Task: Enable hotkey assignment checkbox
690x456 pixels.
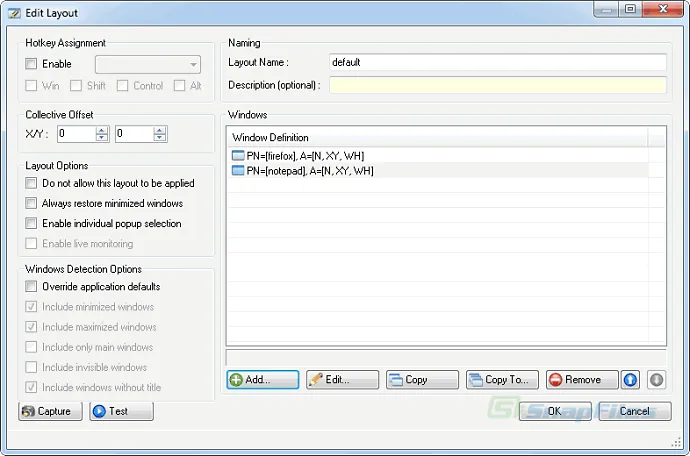Action: pos(31,64)
